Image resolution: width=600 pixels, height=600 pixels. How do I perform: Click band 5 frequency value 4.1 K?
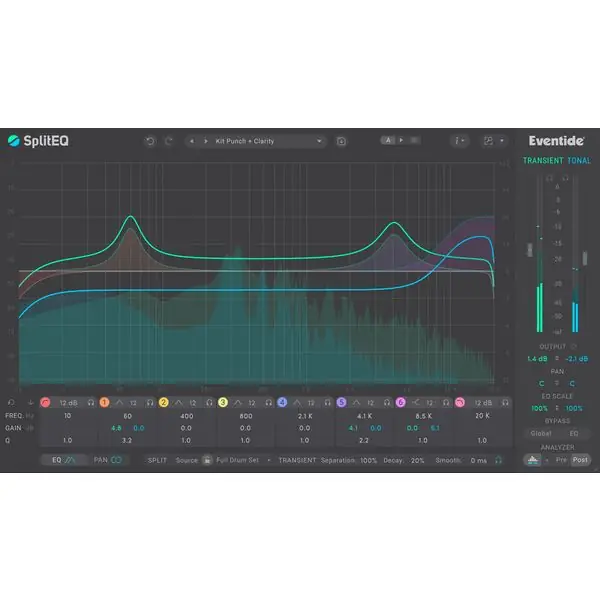coord(364,416)
